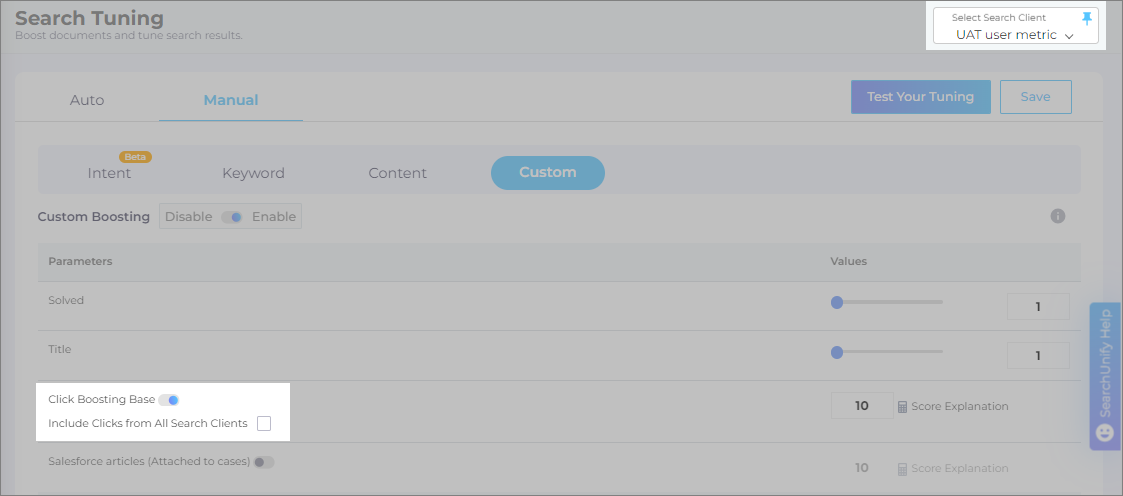Click the Test Your Tuning button

920,97
